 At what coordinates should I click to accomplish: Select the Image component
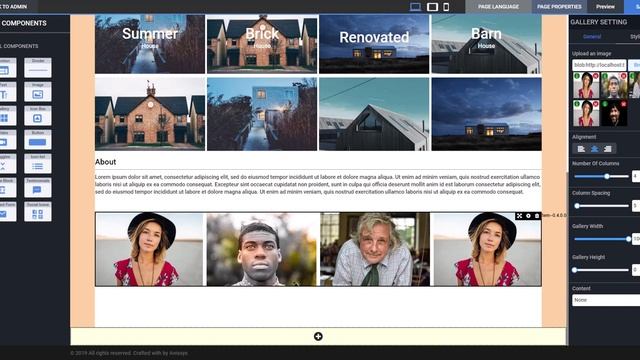(x=38, y=92)
